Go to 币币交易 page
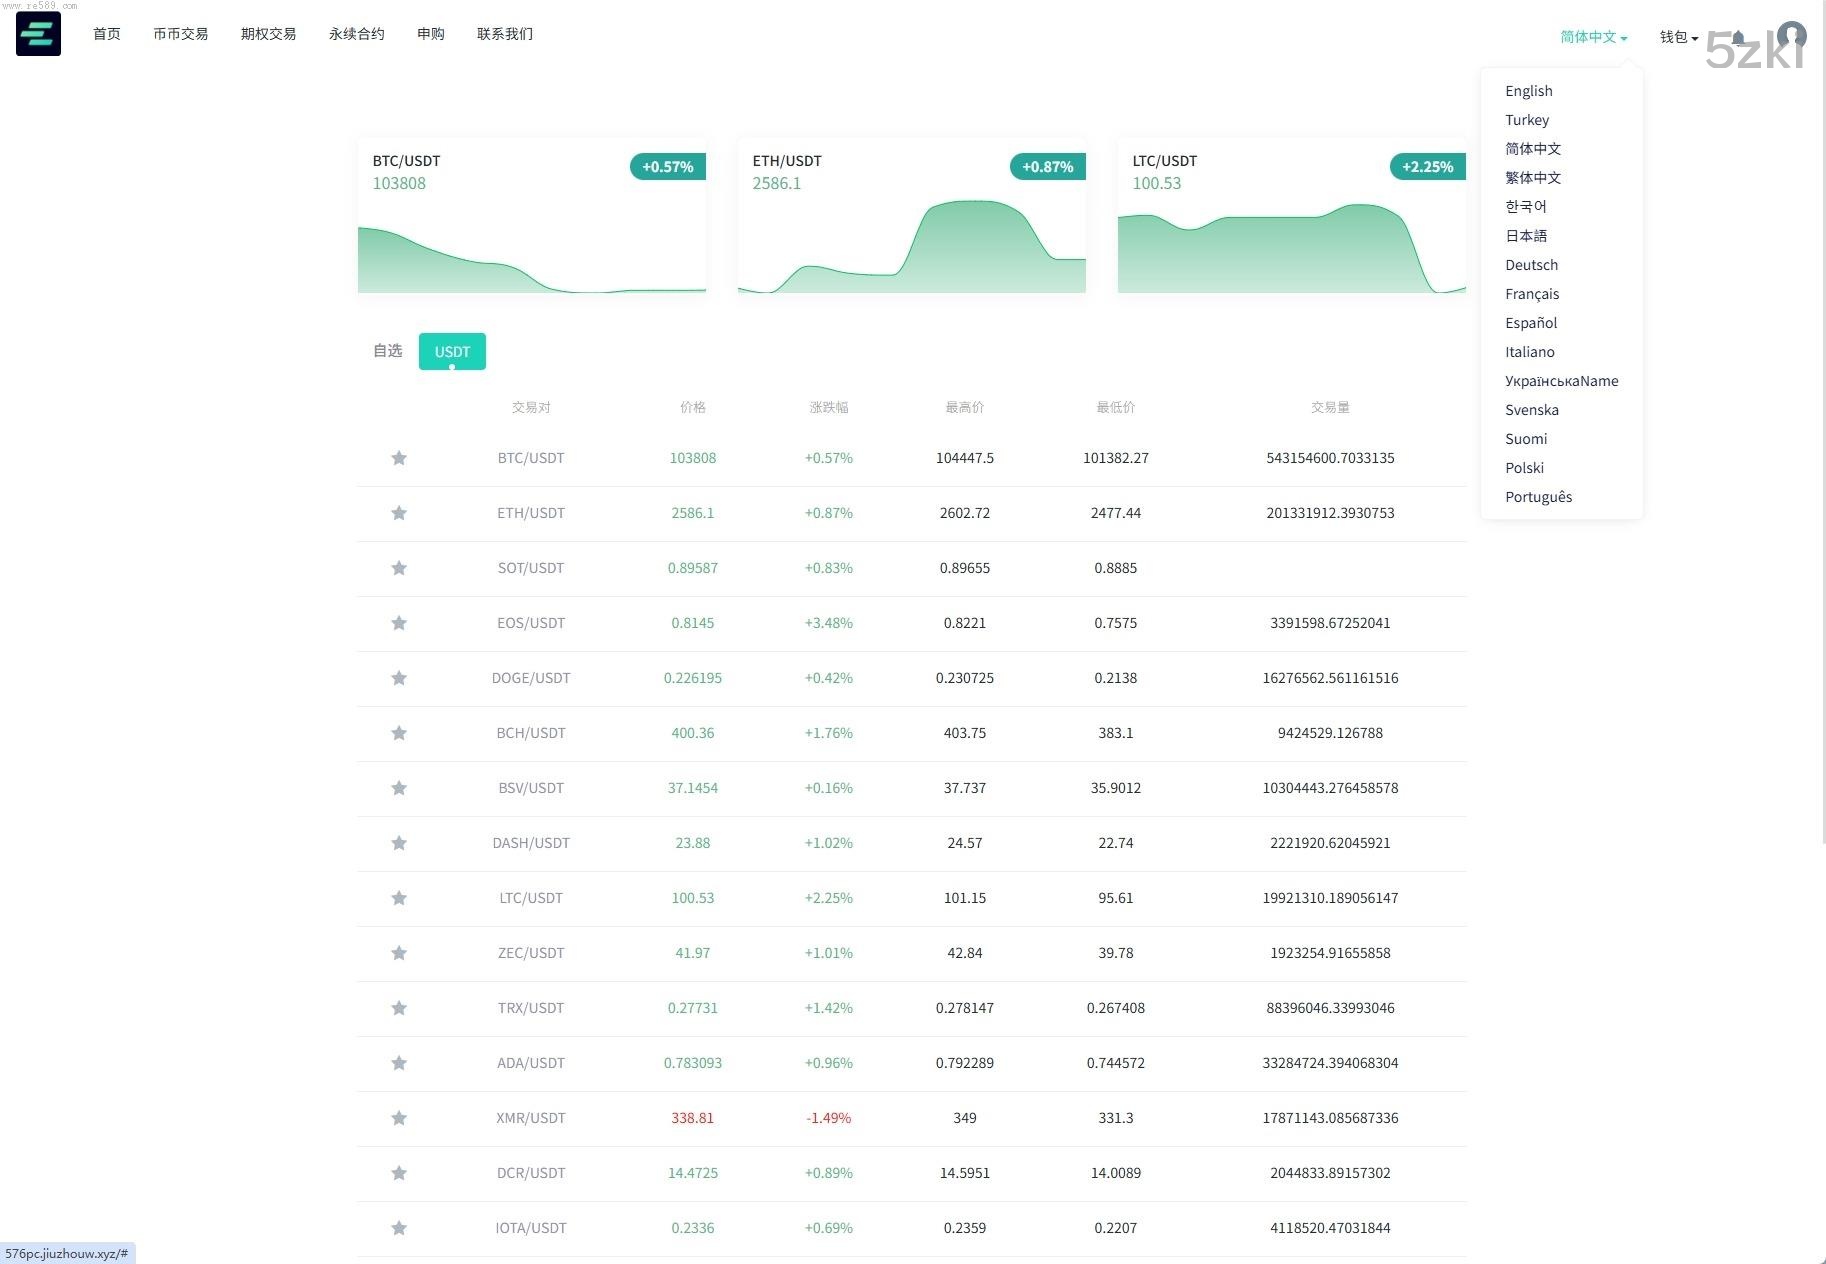The image size is (1826, 1264). [x=180, y=34]
